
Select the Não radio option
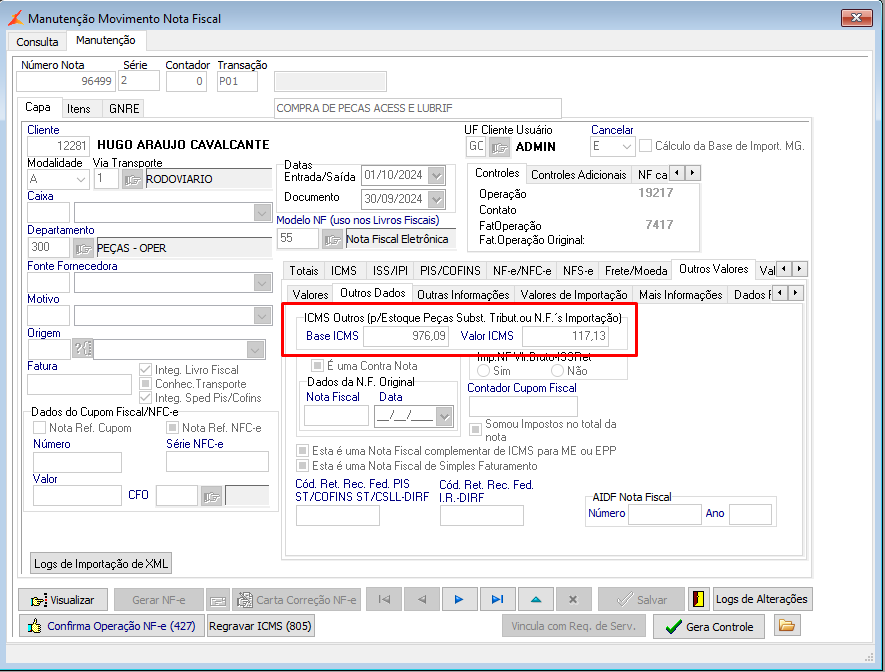(557, 371)
